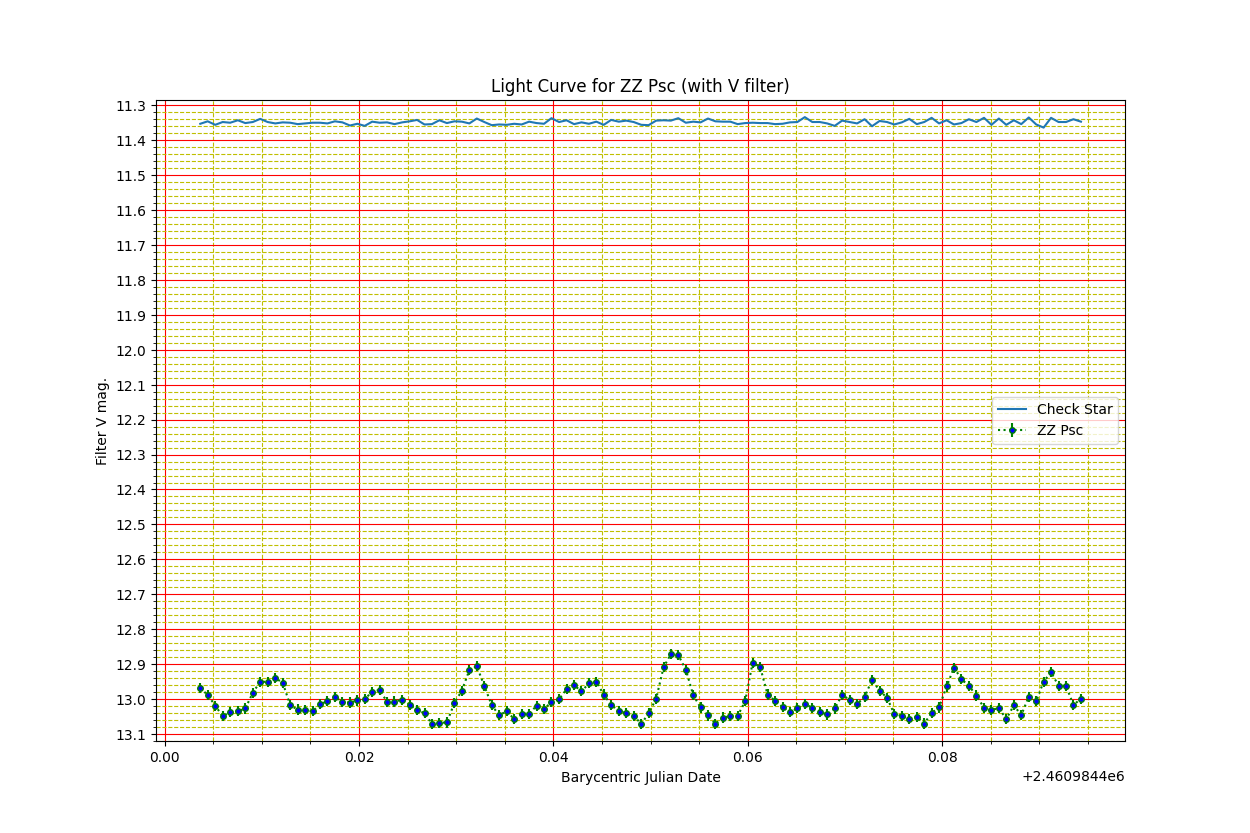Image resolution: width=1250 pixels, height=833 pixels.
Task: Click the 0.08 x-axis tick label
Action: [942, 757]
